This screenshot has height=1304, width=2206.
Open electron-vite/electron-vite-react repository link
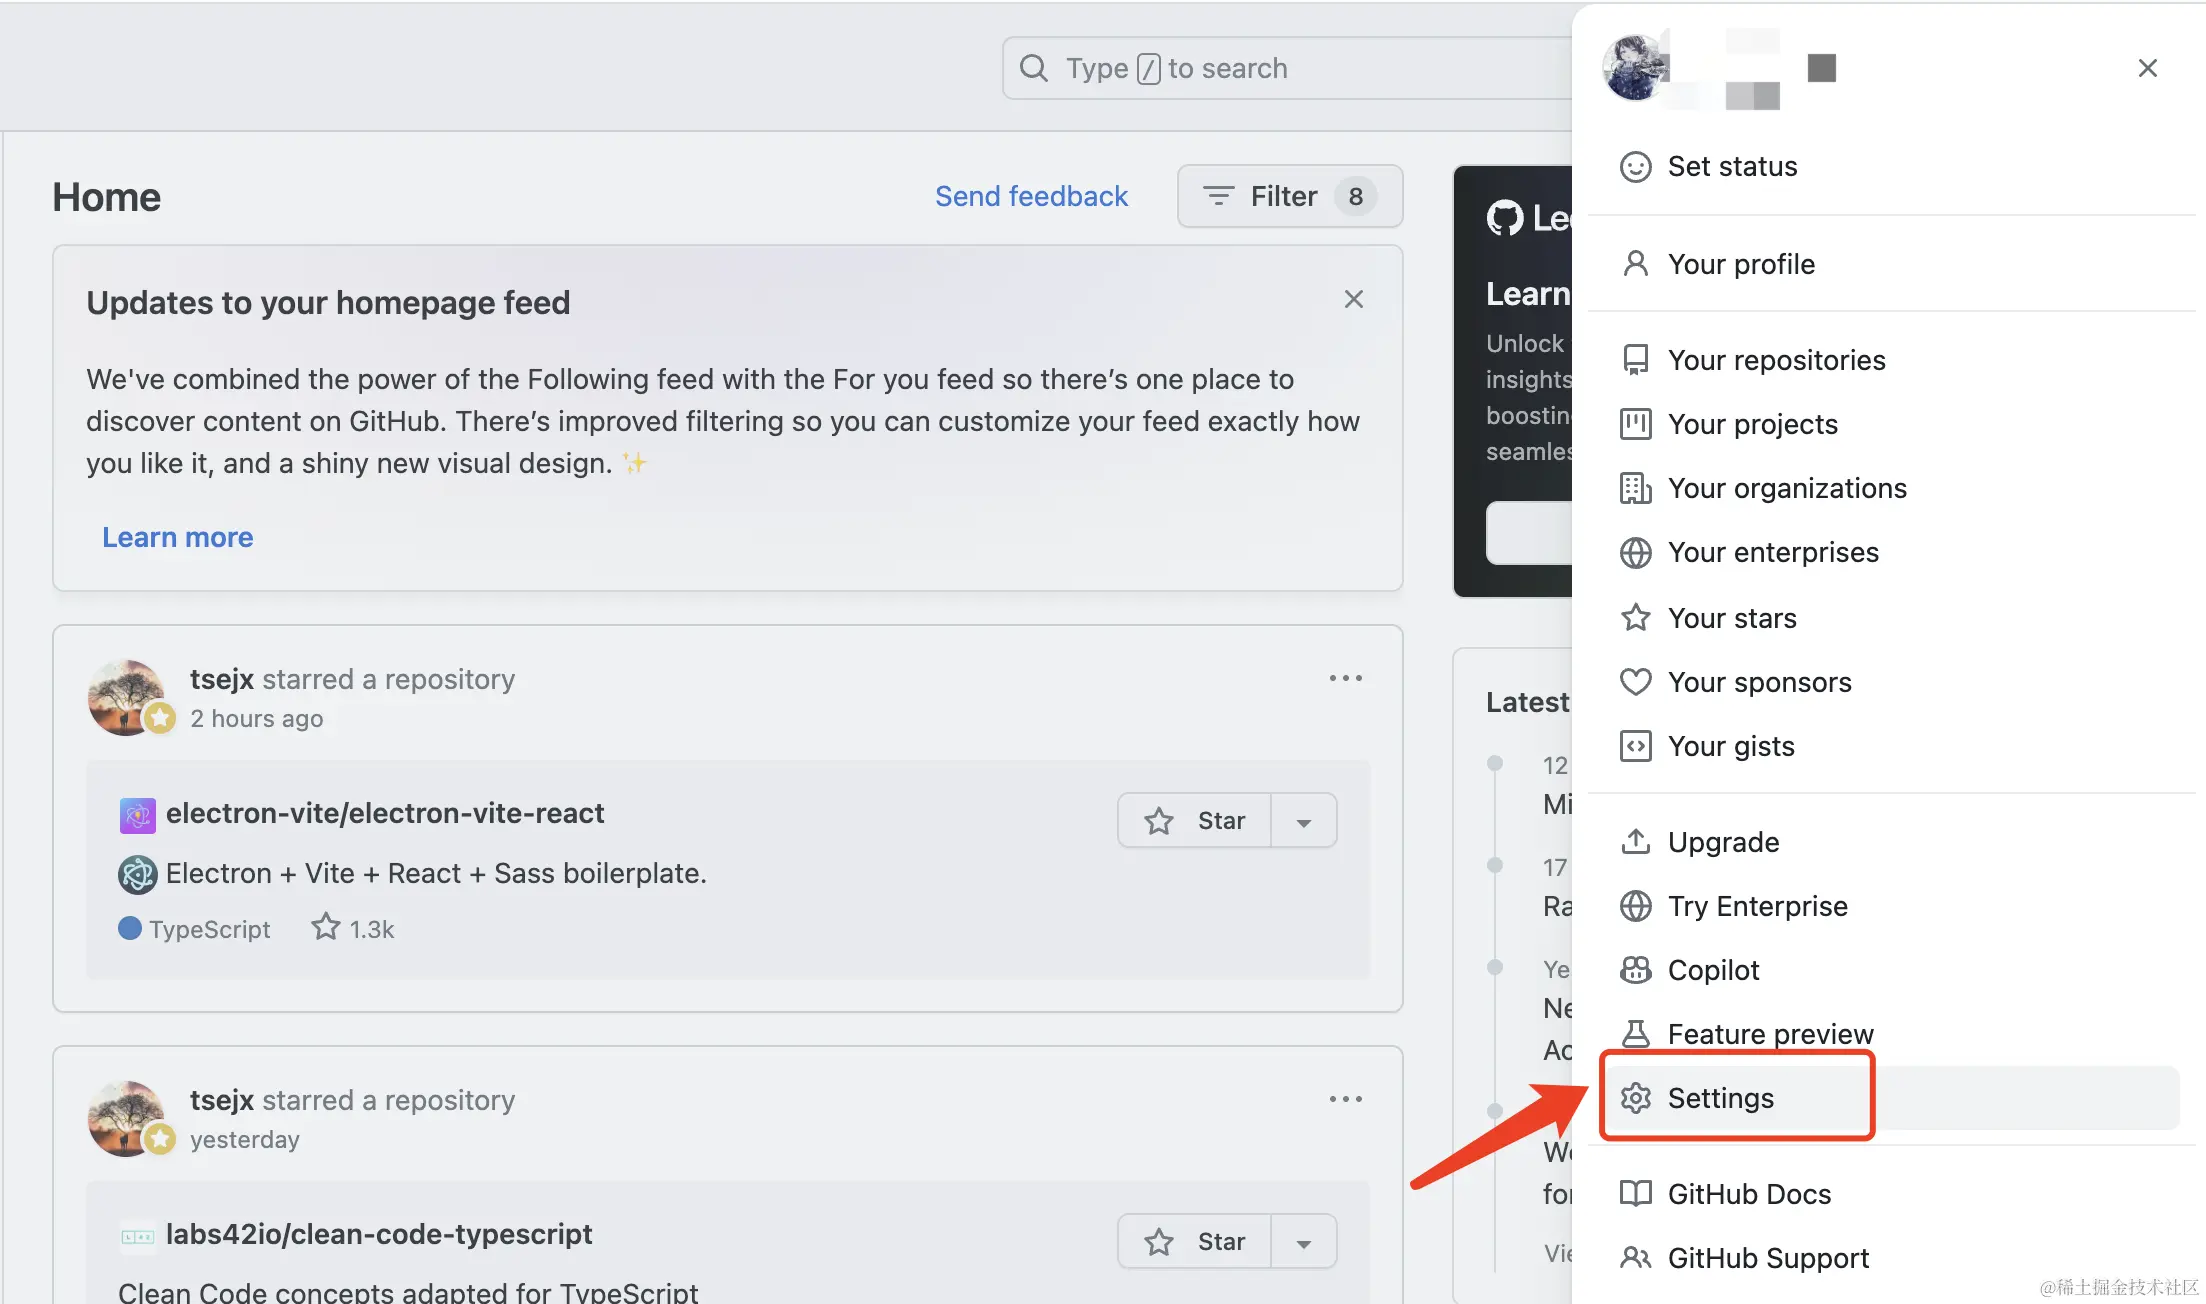[x=385, y=813]
